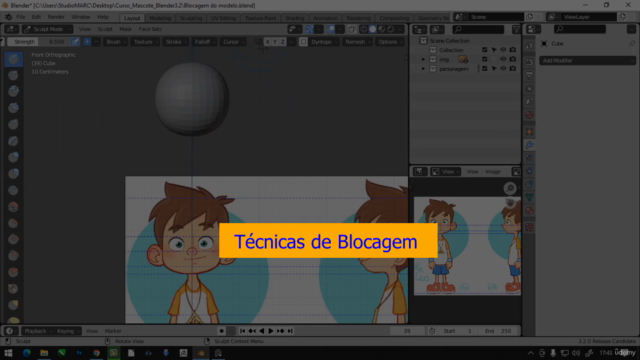Uncheck exclude checkbox for Collection
The image size is (640, 360).
[484, 50]
